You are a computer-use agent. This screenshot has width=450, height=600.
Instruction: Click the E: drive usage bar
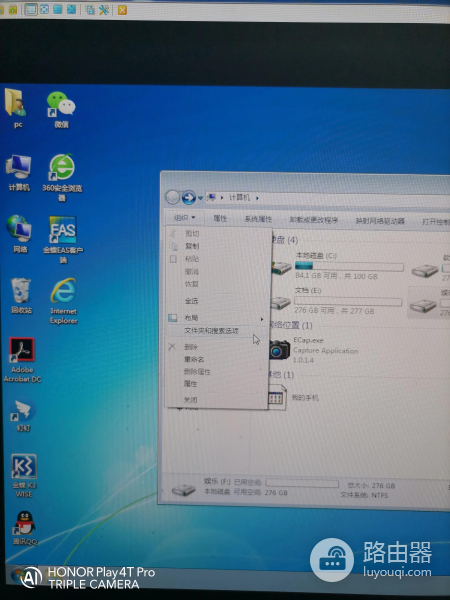pos(348,302)
